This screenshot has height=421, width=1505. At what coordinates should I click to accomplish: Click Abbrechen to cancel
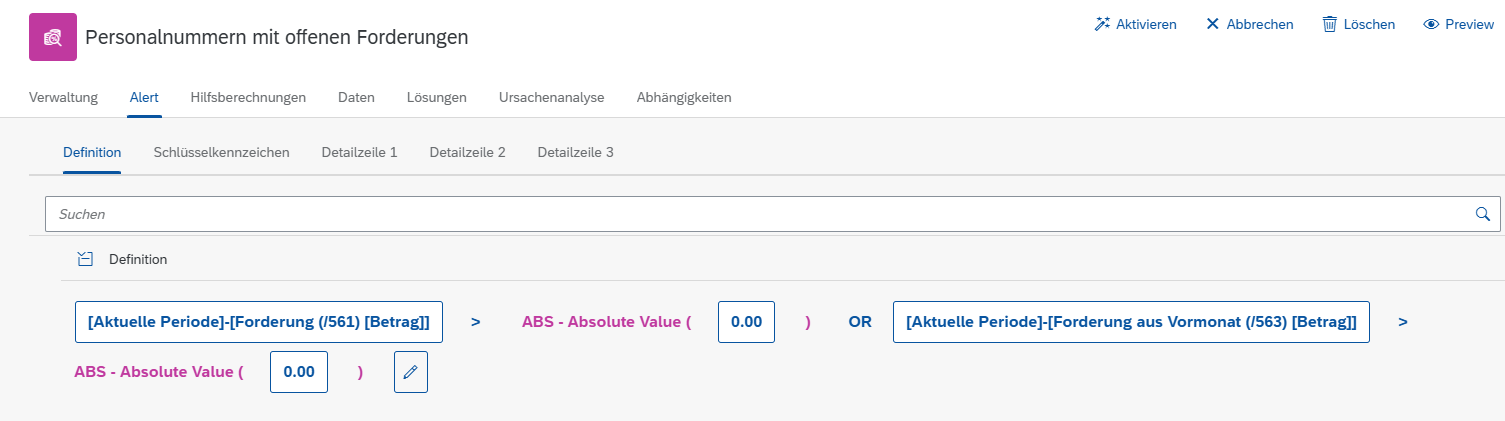1249,24
